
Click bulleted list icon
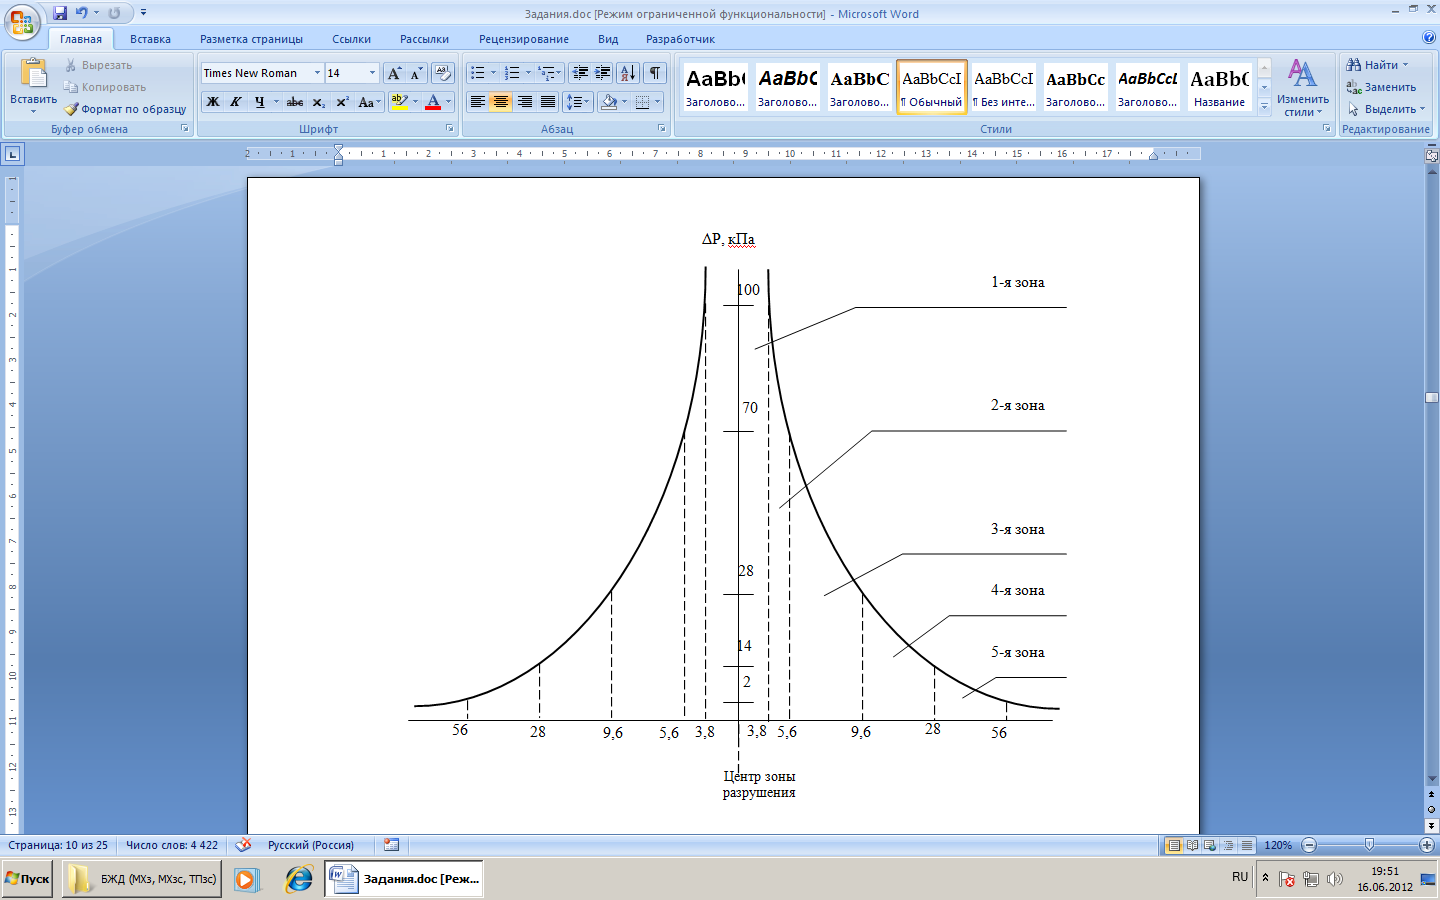click(x=478, y=73)
